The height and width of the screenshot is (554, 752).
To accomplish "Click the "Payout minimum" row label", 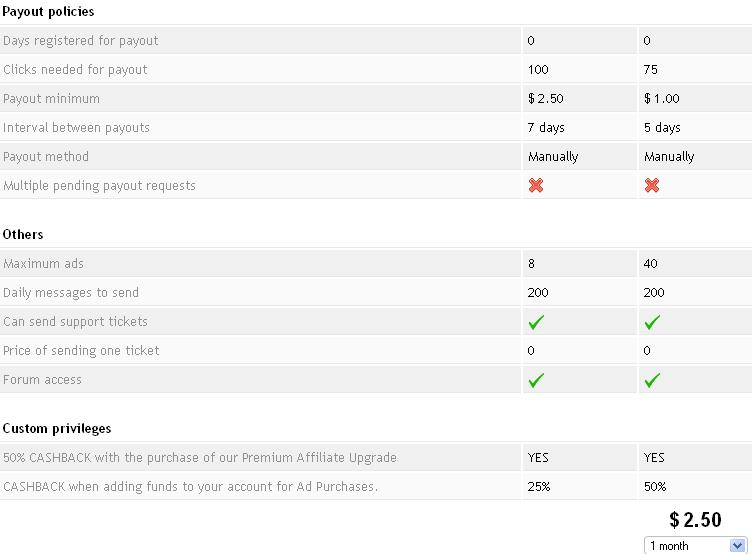I will coord(52,99).
